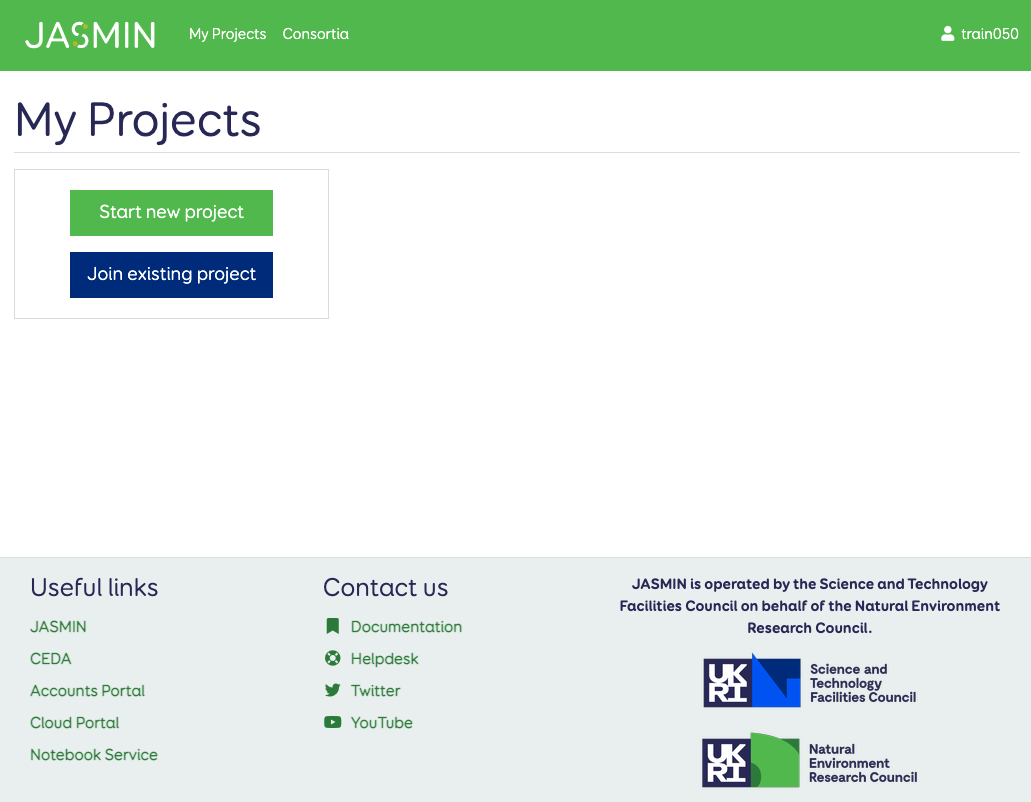
Task: Open the Consortia navigation item
Action: coord(315,34)
